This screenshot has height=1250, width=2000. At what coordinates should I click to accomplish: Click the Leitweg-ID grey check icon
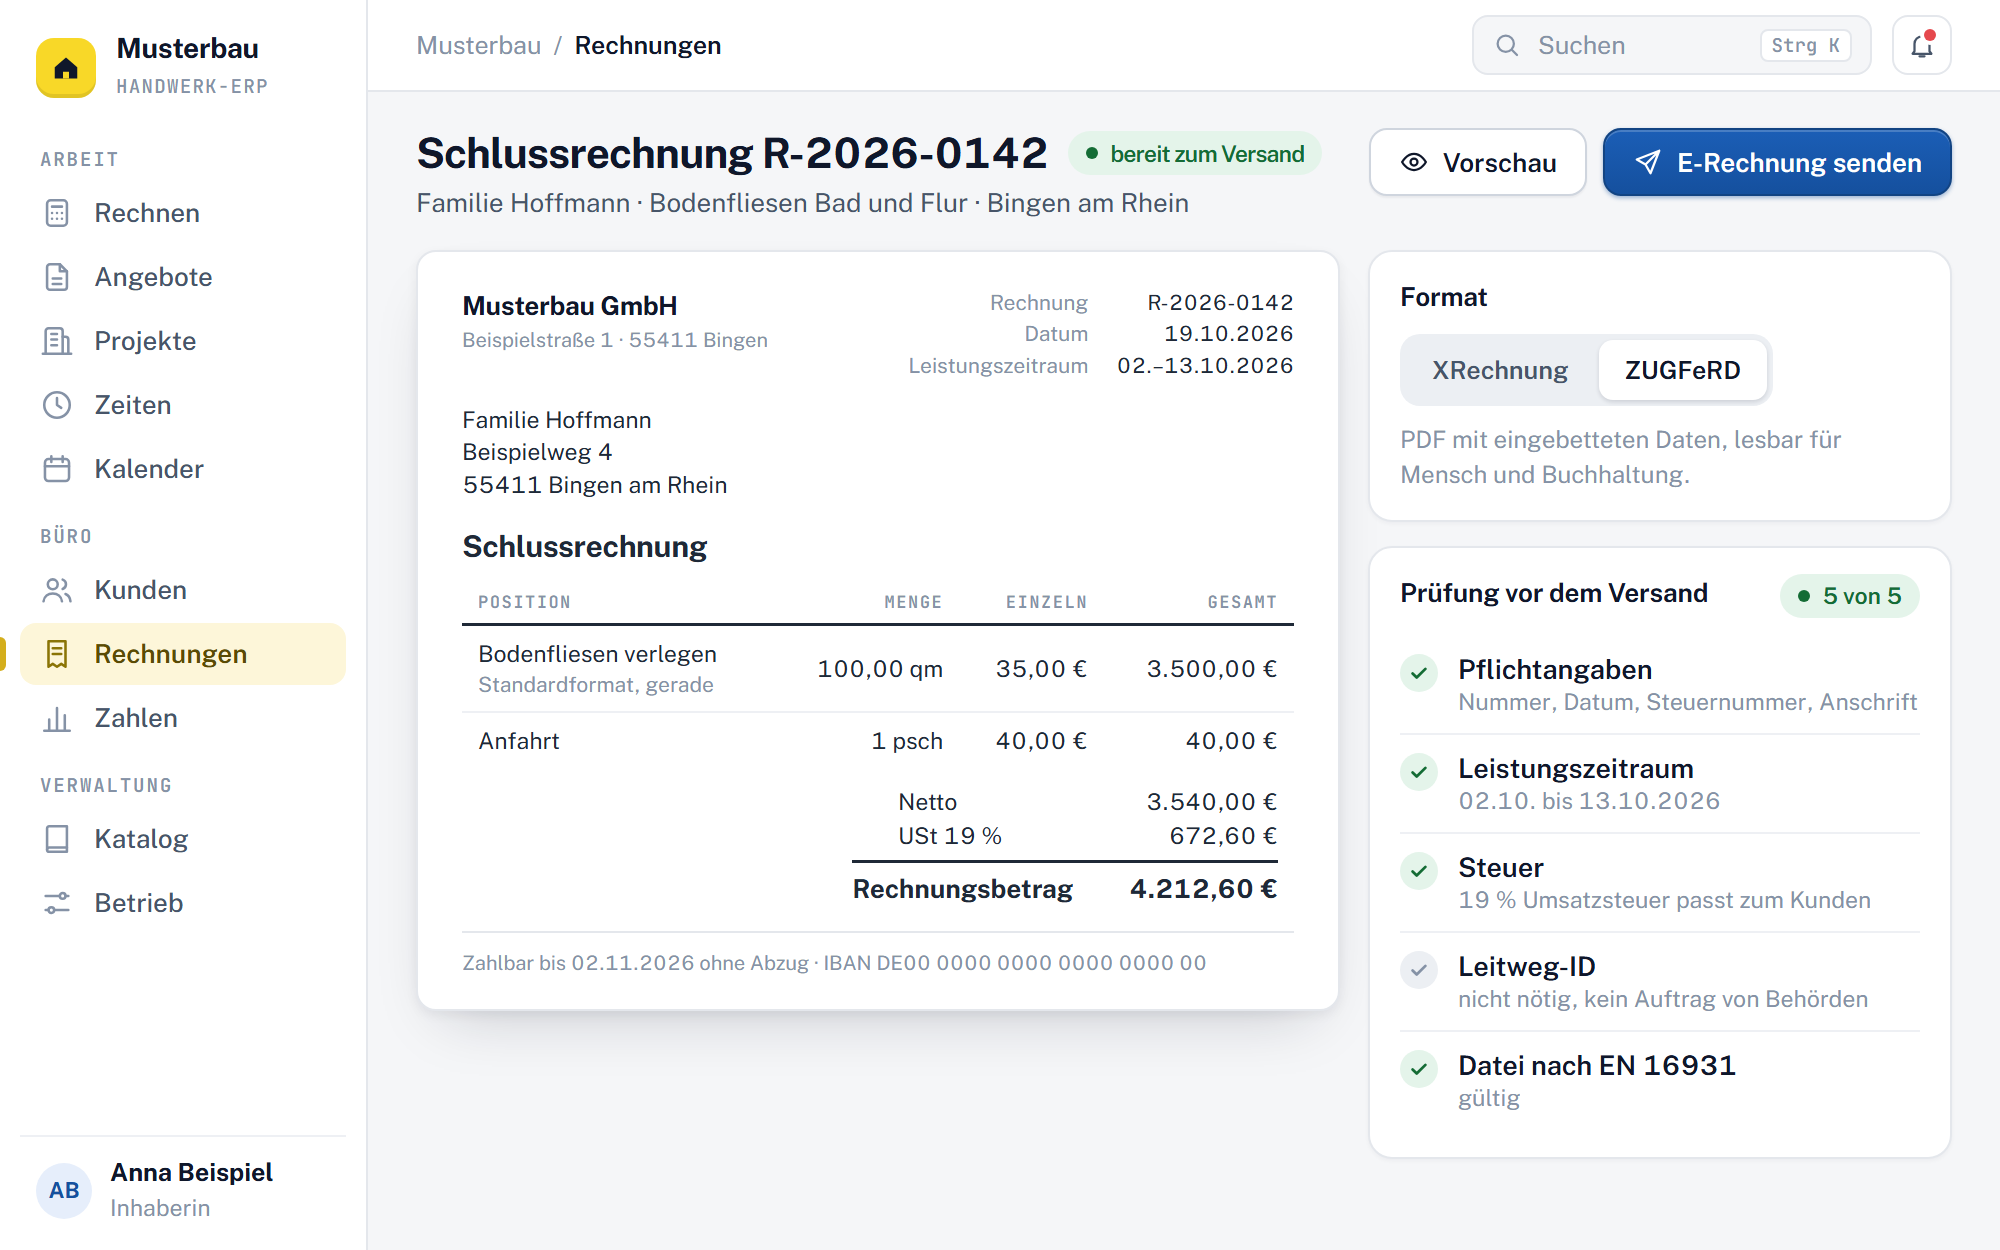pyautogui.click(x=1419, y=970)
